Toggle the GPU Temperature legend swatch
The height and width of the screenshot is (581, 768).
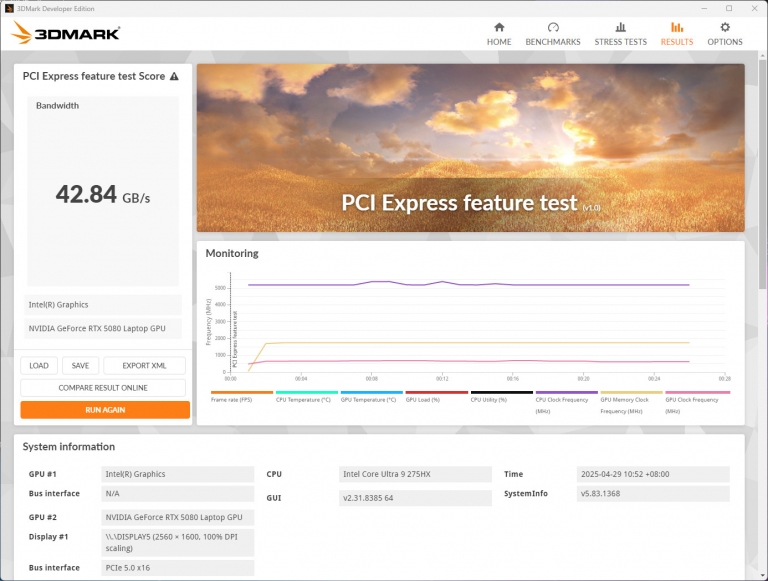click(372, 392)
